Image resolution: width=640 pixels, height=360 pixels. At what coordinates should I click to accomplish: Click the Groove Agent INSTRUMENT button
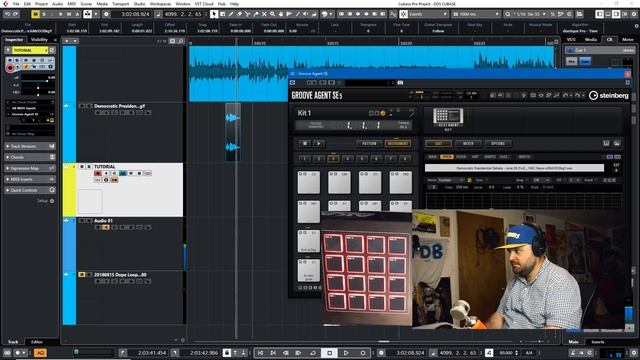pyautogui.click(x=398, y=144)
